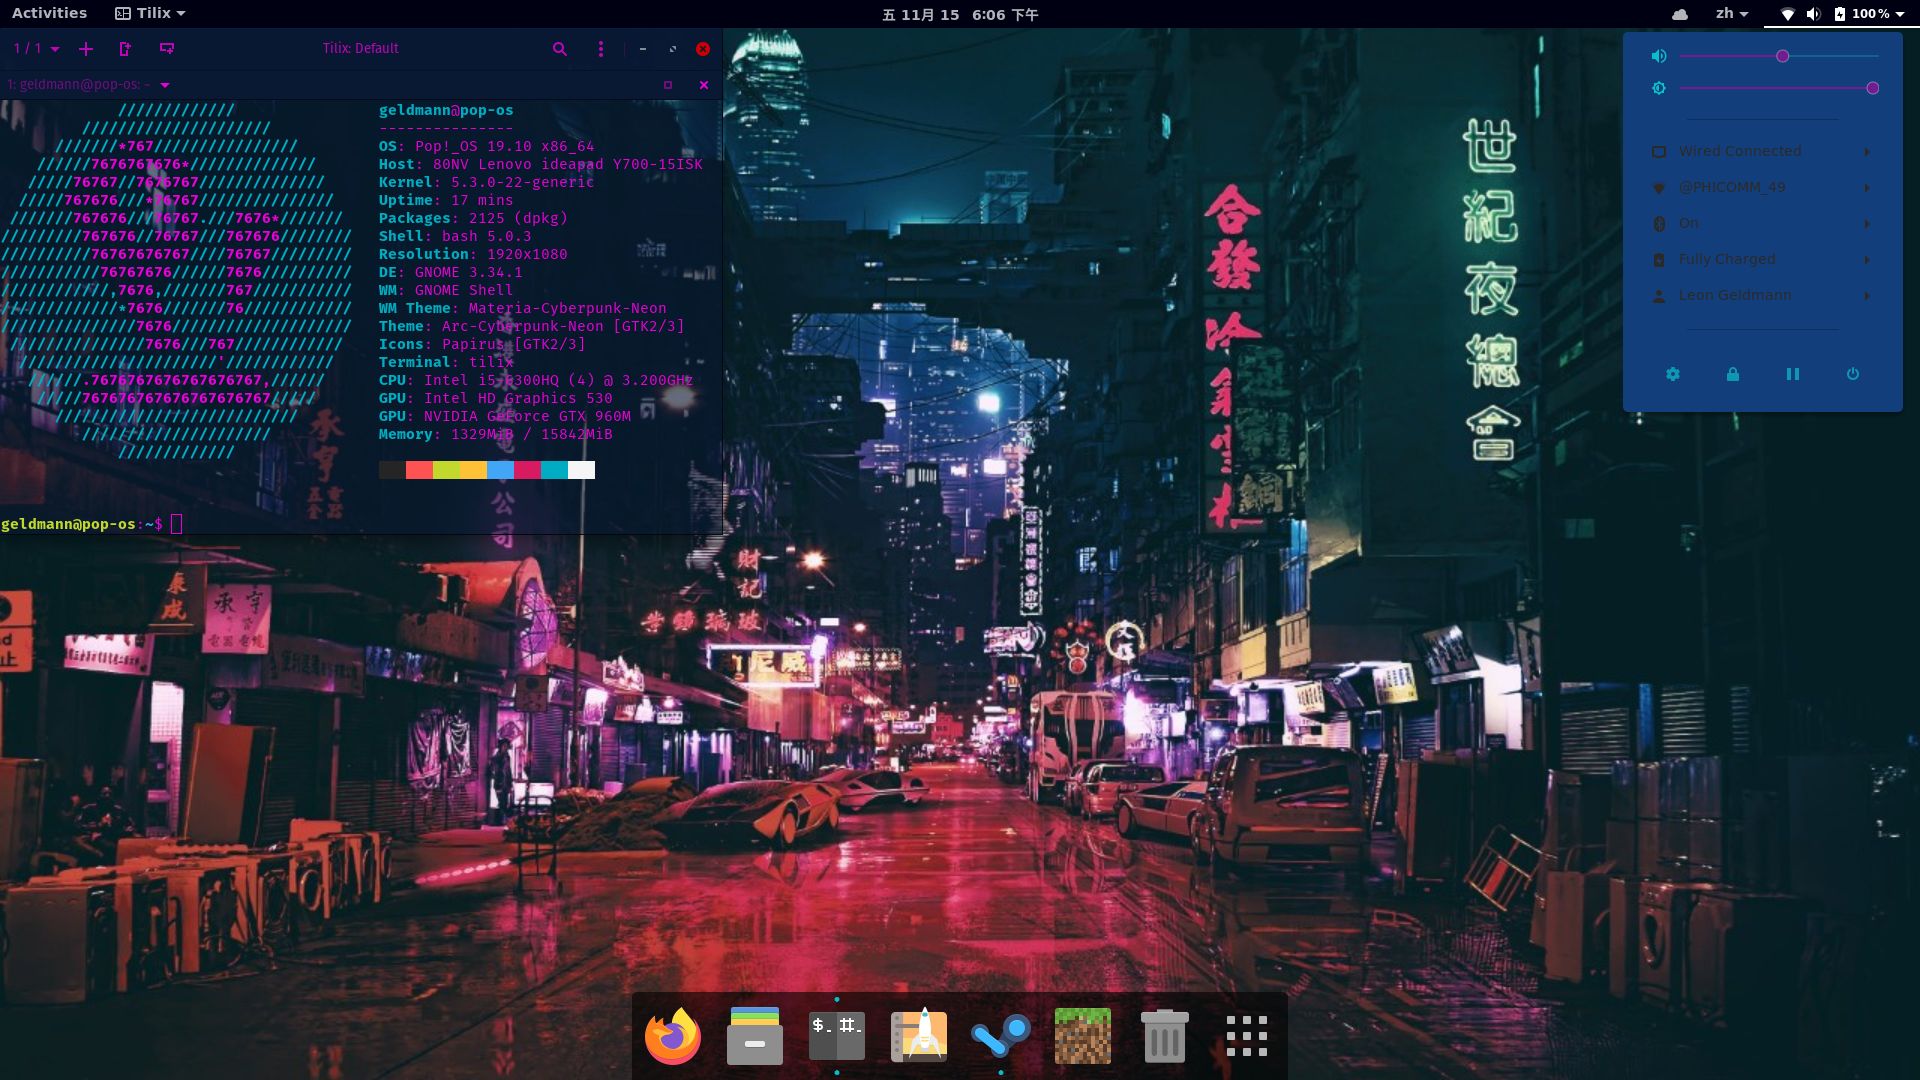Launch Minecraft from the dock

pos(1082,1036)
